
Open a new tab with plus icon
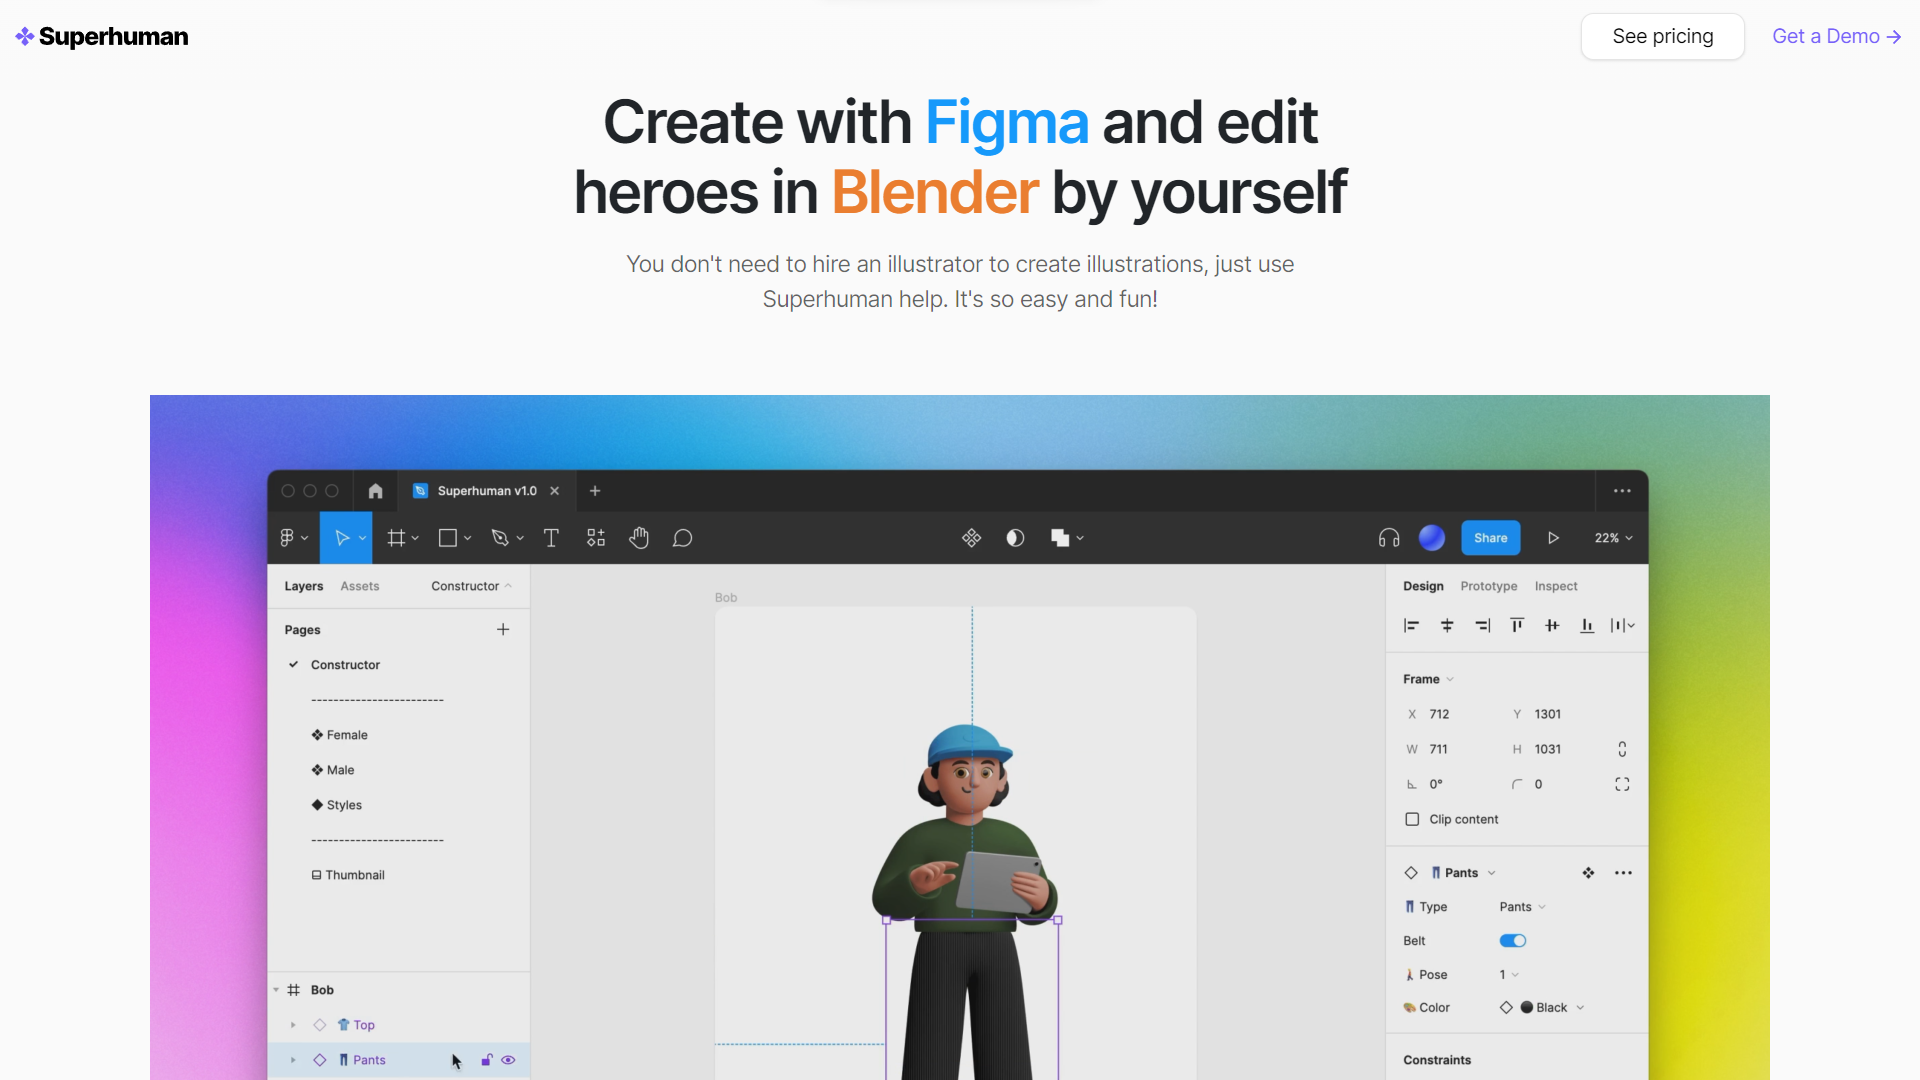tap(595, 491)
